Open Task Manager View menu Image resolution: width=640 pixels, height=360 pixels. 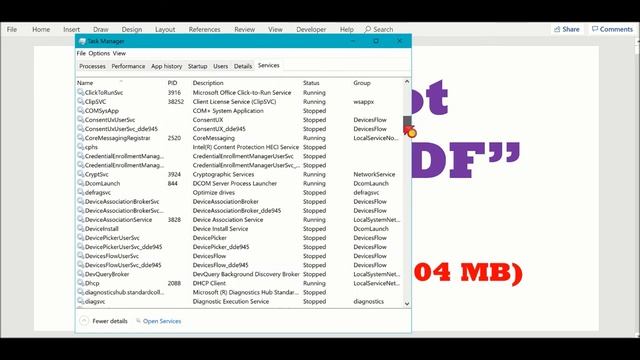[119, 53]
